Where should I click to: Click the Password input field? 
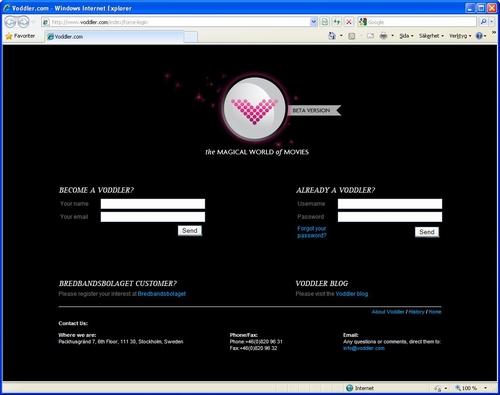pos(390,217)
